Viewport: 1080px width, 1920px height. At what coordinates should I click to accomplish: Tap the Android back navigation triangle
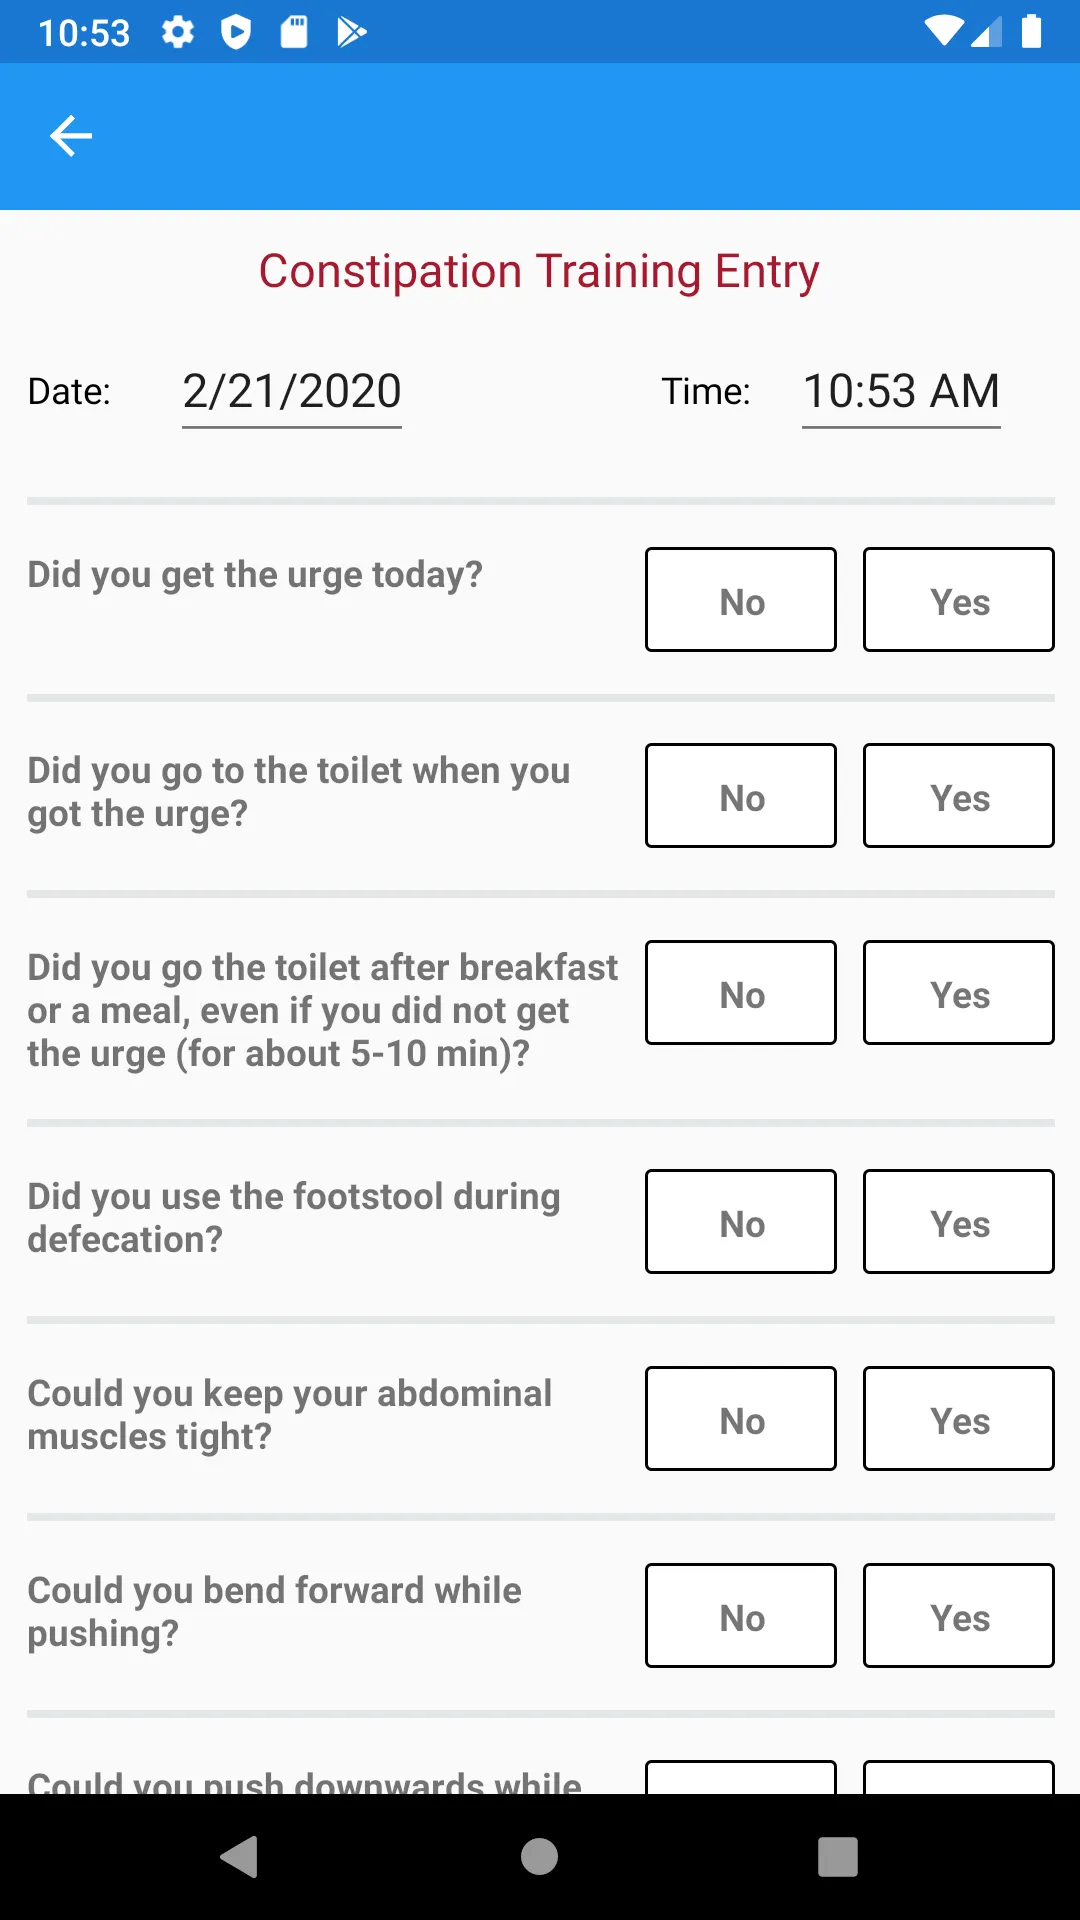click(240, 1857)
